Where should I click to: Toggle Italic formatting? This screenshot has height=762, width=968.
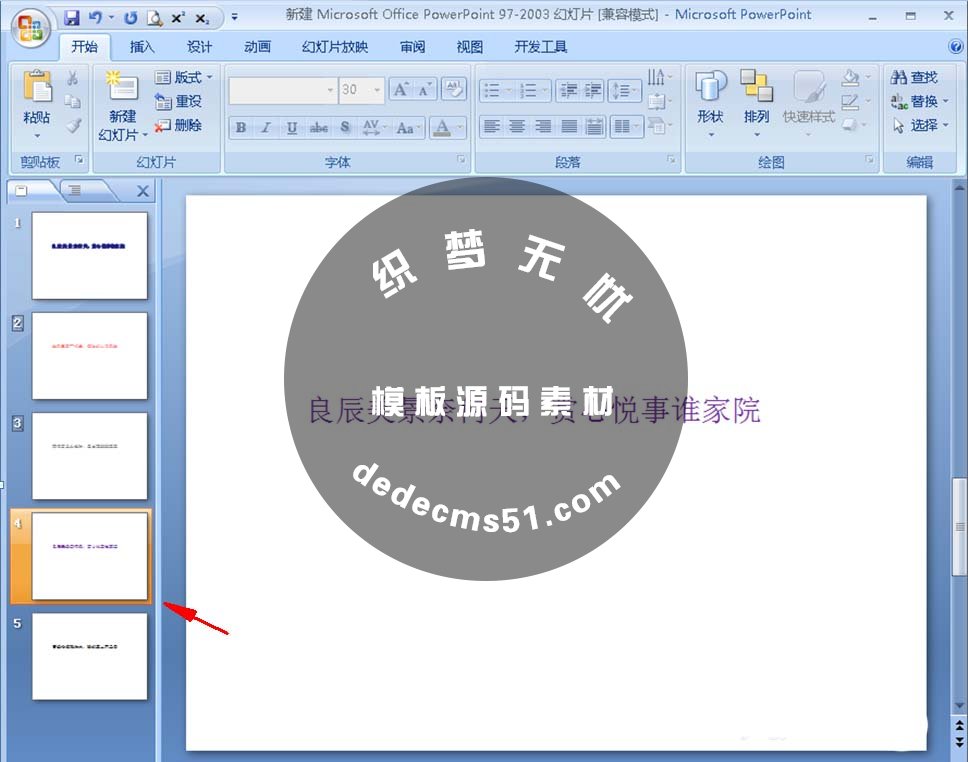(265, 128)
